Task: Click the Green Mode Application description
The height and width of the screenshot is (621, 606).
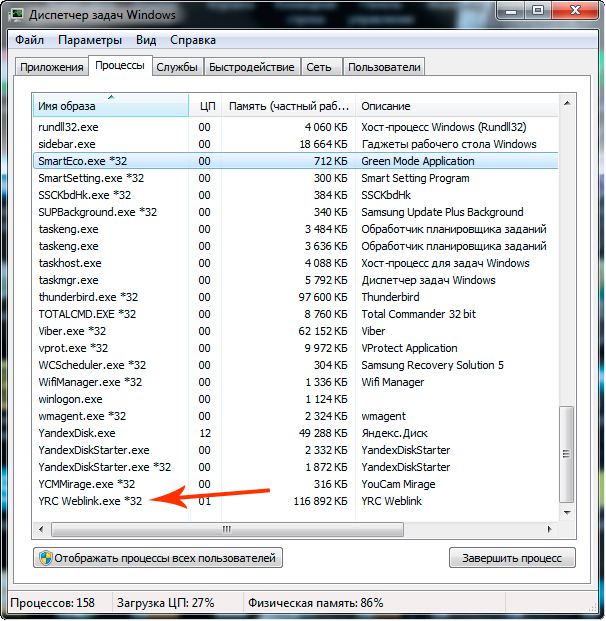Action: pyautogui.click(x=418, y=161)
